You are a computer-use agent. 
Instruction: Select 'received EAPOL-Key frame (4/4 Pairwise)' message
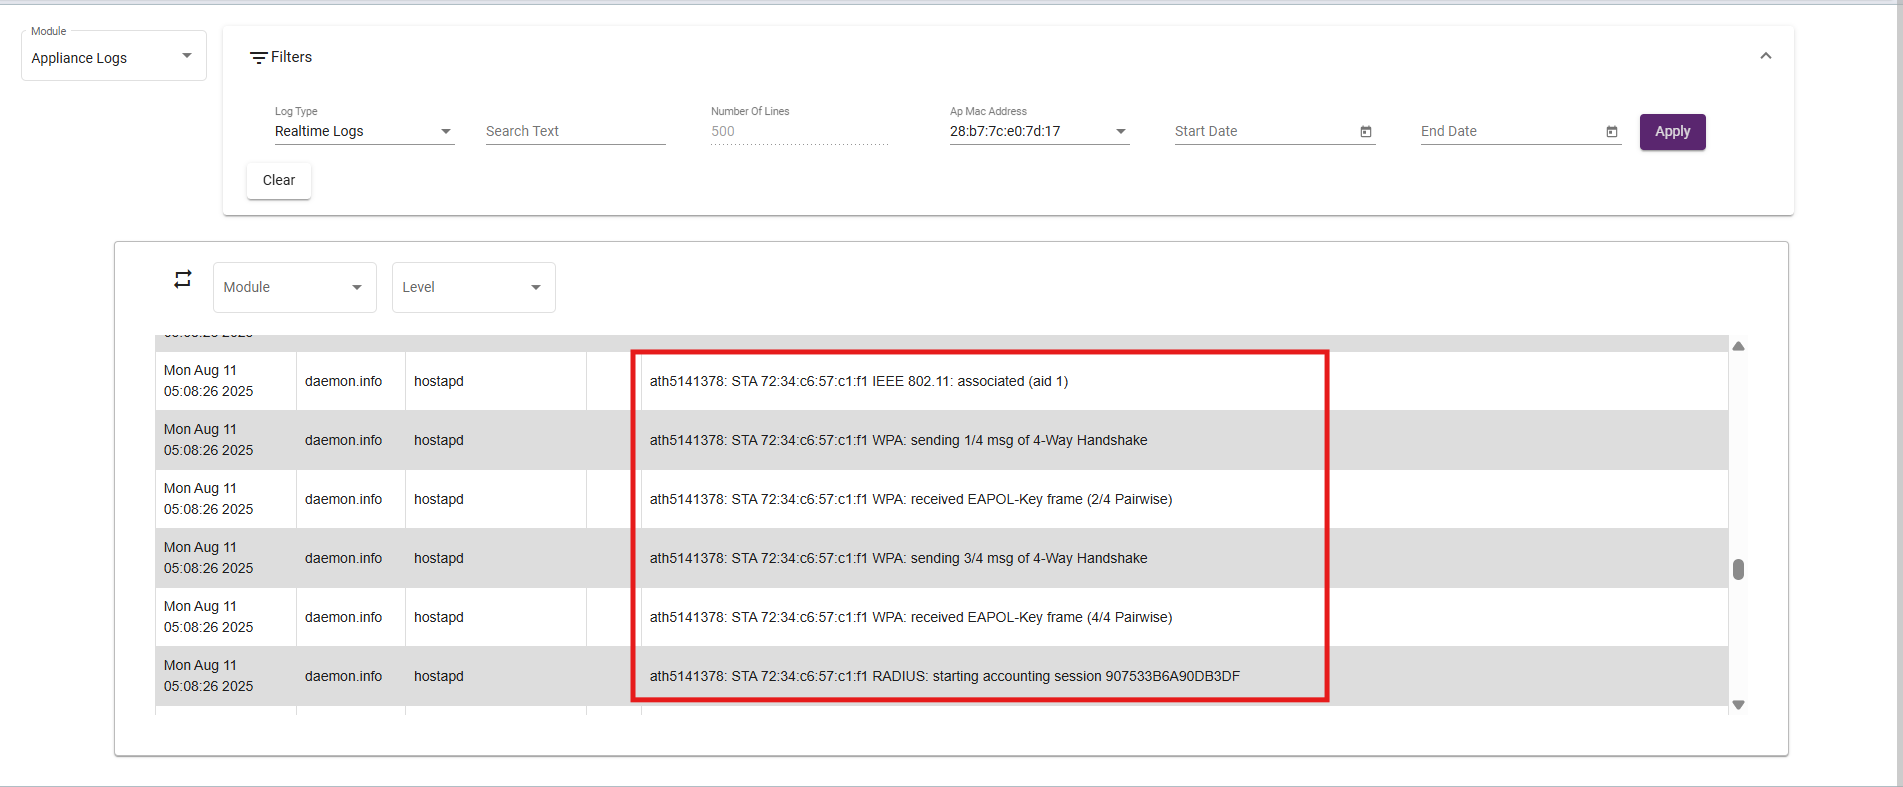[911, 617]
